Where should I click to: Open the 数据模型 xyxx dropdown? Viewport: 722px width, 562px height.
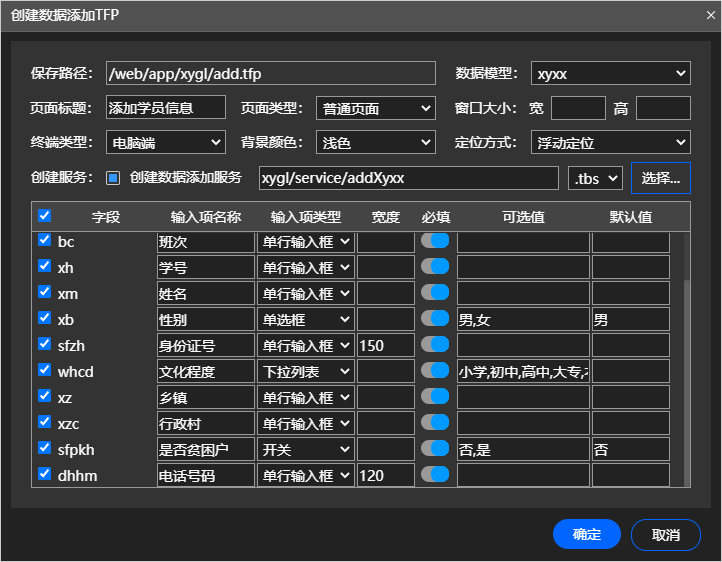[610, 74]
